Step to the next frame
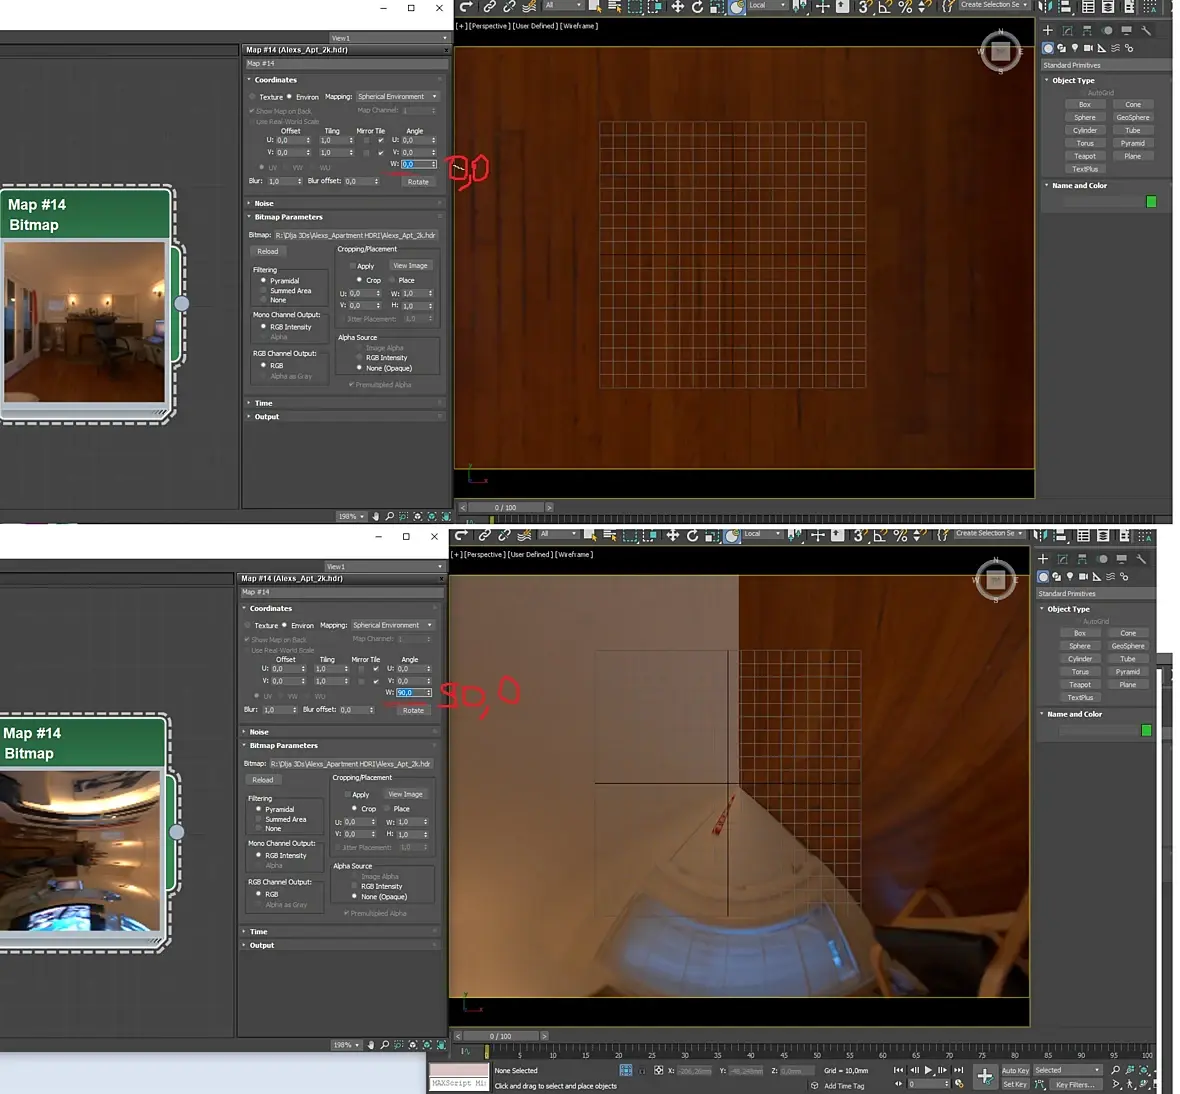 click(942, 1070)
